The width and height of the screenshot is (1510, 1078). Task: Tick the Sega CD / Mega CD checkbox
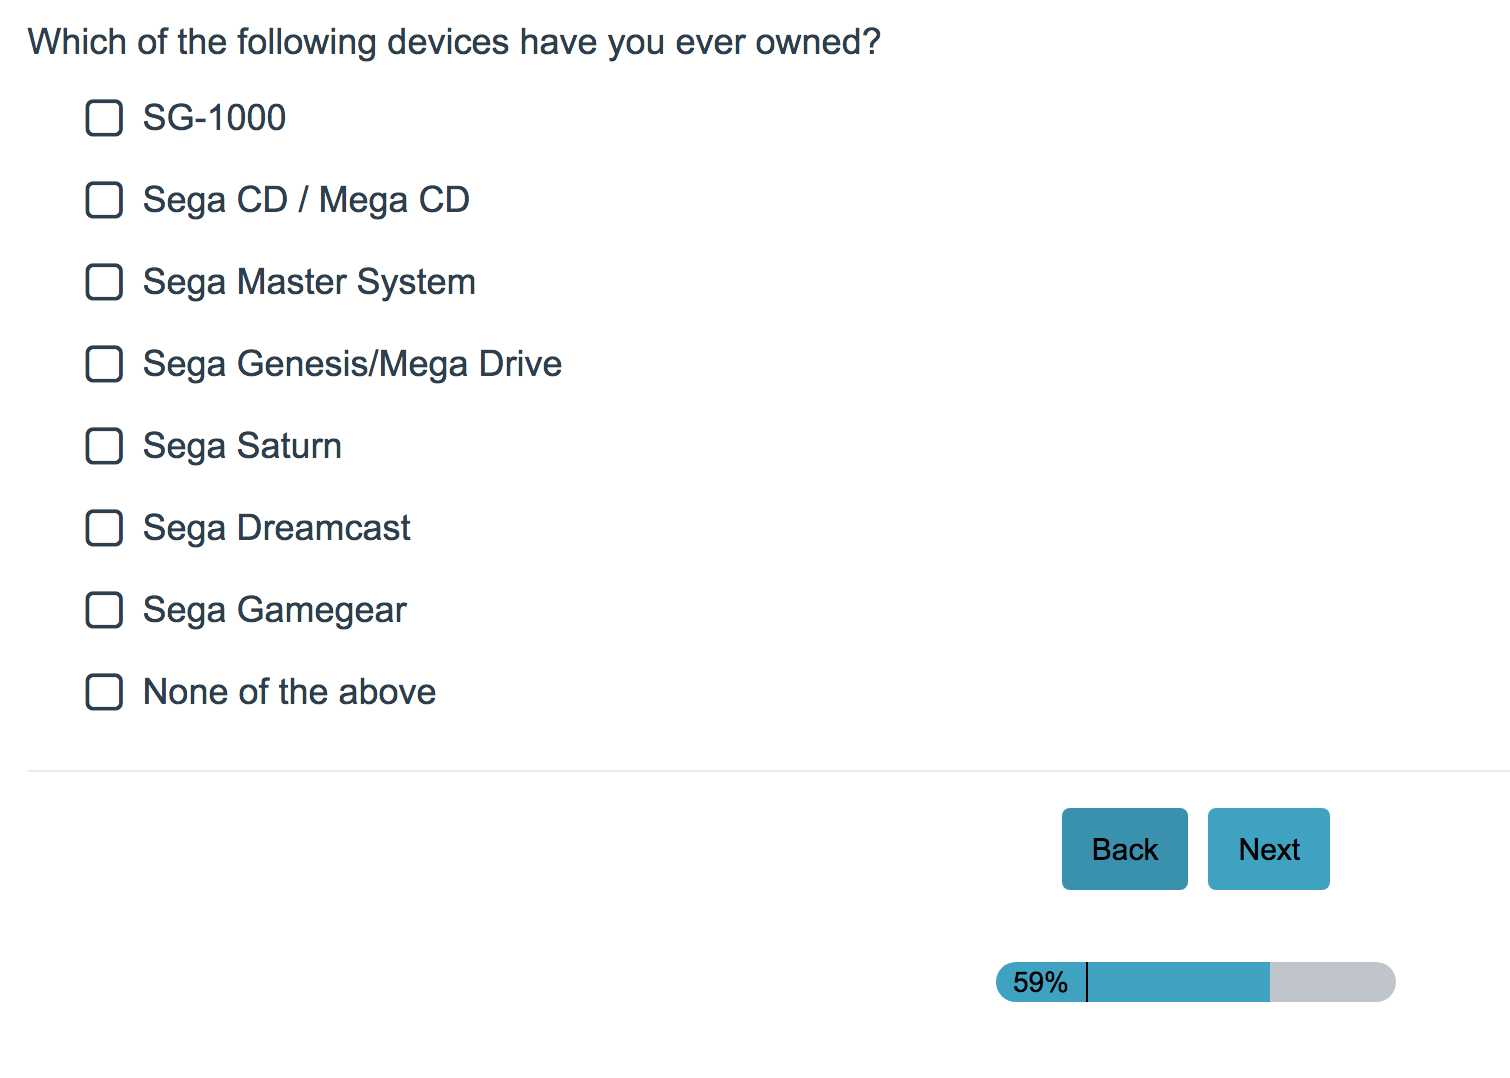[x=104, y=200]
